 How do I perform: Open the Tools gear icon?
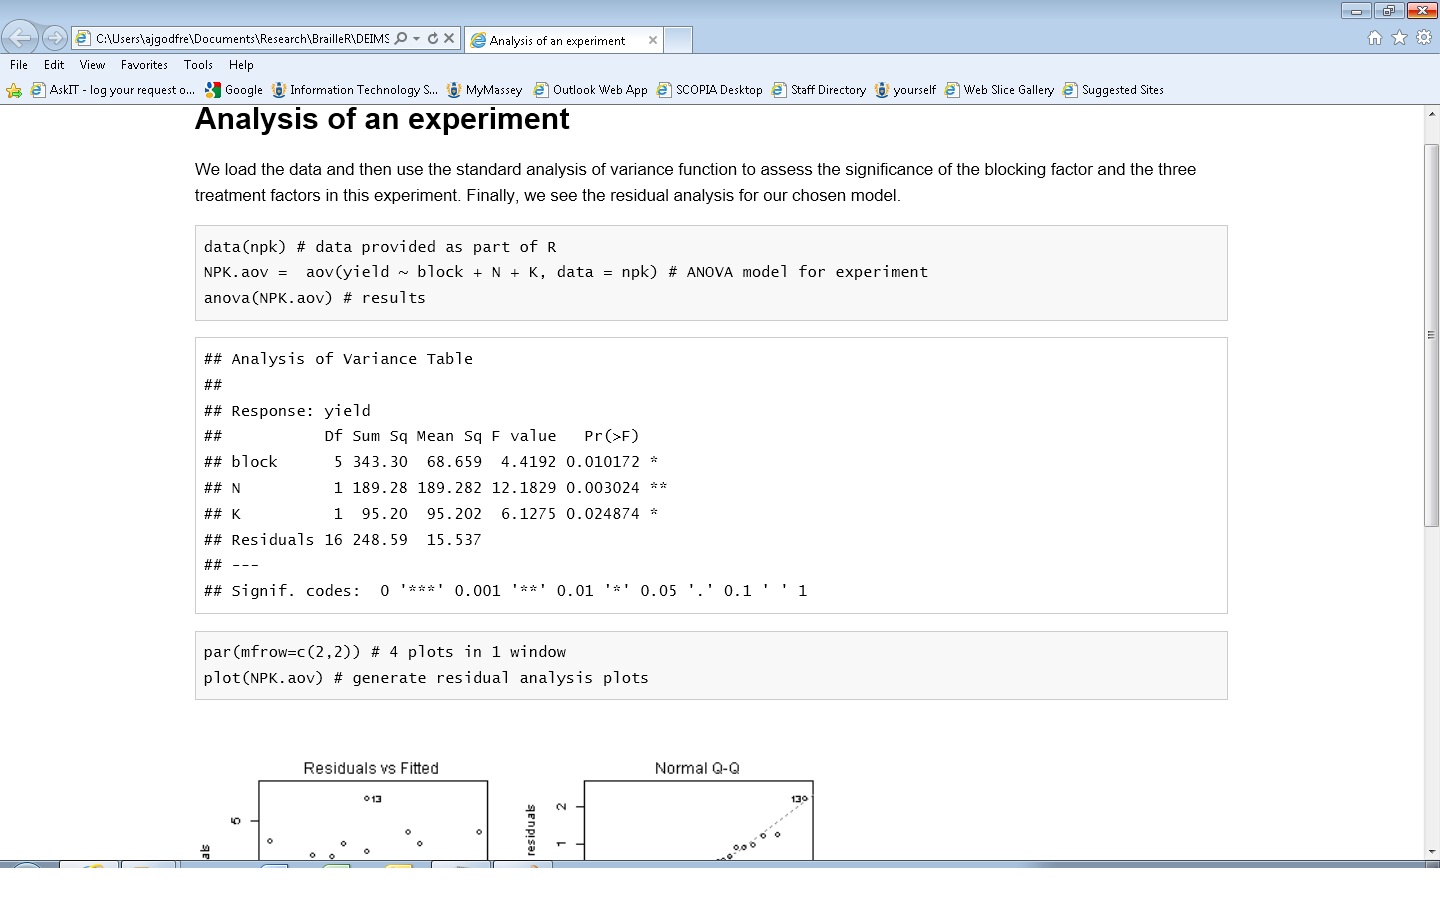click(x=1424, y=38)
